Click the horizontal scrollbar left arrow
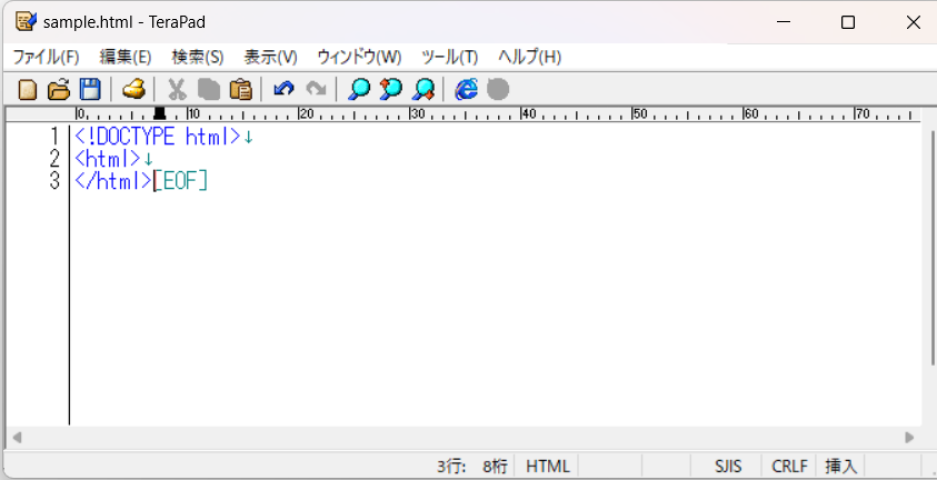This screenshot has height=480, width=937. click(17, 438)
